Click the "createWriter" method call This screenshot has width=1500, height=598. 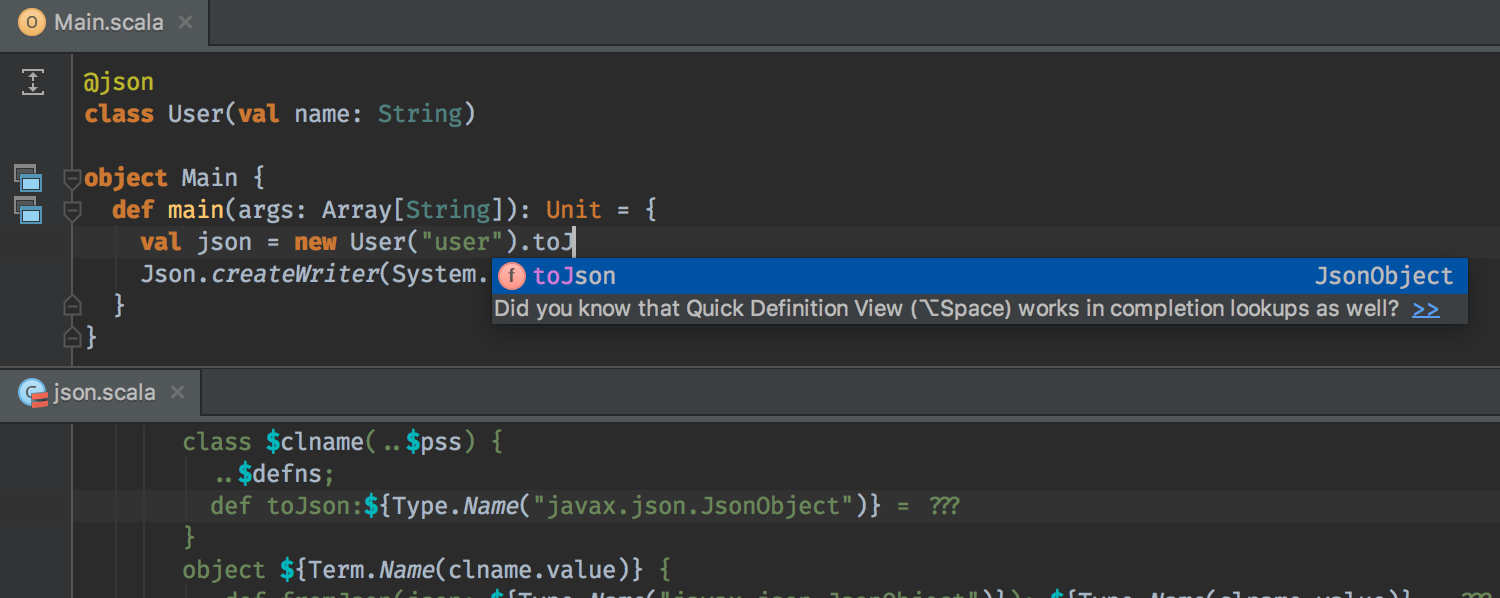(x=294, y=274)
